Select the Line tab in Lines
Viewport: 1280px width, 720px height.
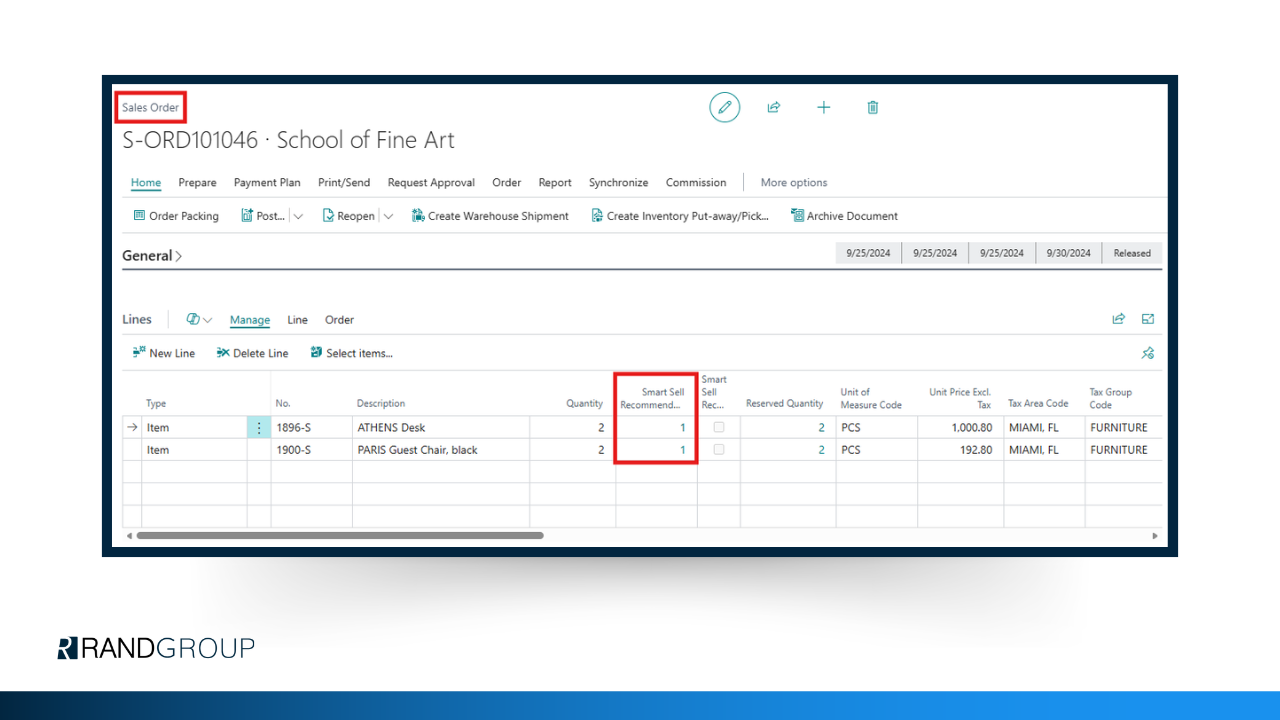[x=298, y=320]
